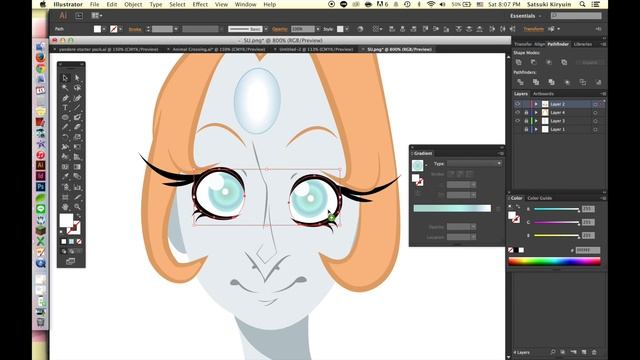The image size is (640, 360).
Task: Click the Trim pathfinder icon
Action: [x=536, y=82]
